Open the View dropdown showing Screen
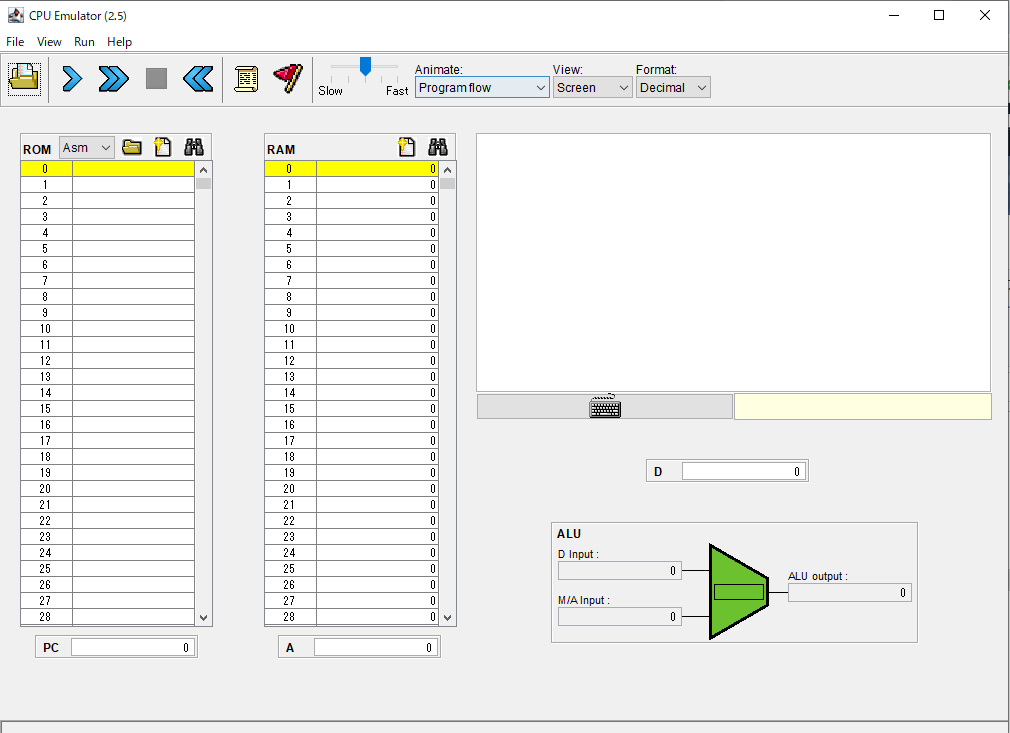1010x733 pixels. pyautogui.click(x=592, y=88)
